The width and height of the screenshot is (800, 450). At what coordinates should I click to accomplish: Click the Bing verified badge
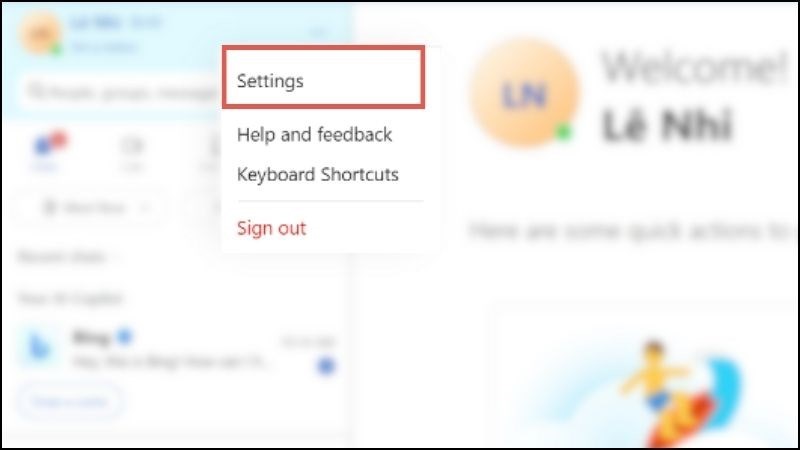click(x=124, y=337)
